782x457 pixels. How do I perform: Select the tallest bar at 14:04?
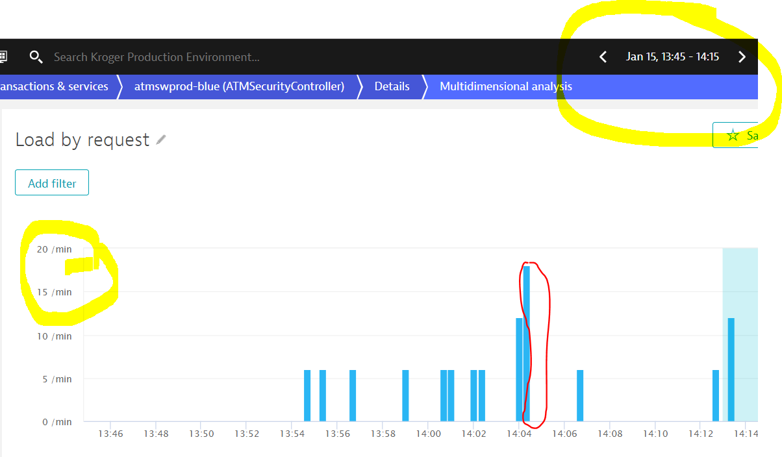coord(526,343)
